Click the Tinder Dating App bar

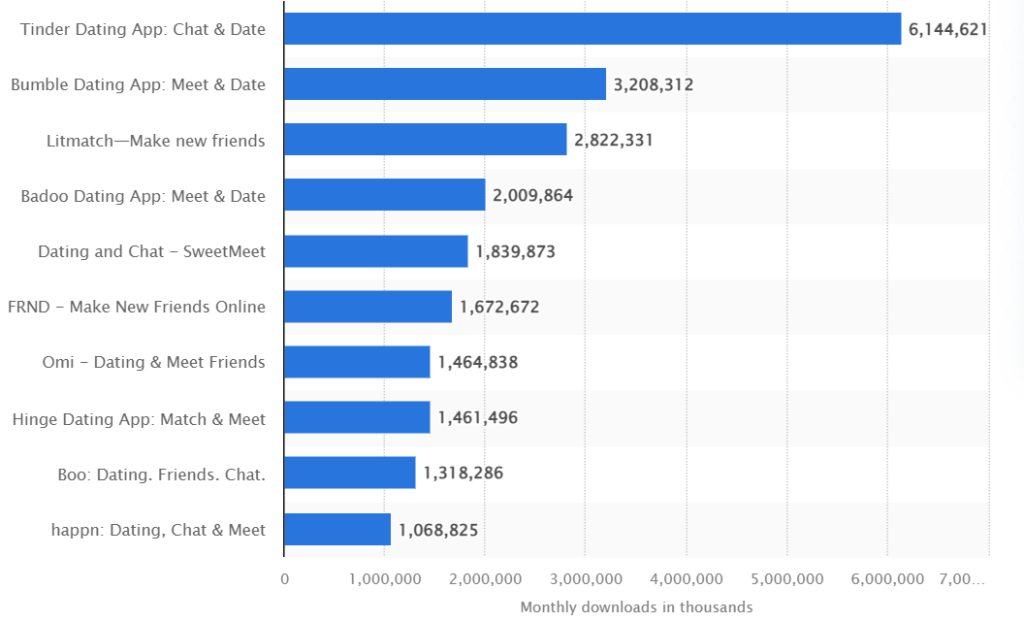[x=592, y=29]
